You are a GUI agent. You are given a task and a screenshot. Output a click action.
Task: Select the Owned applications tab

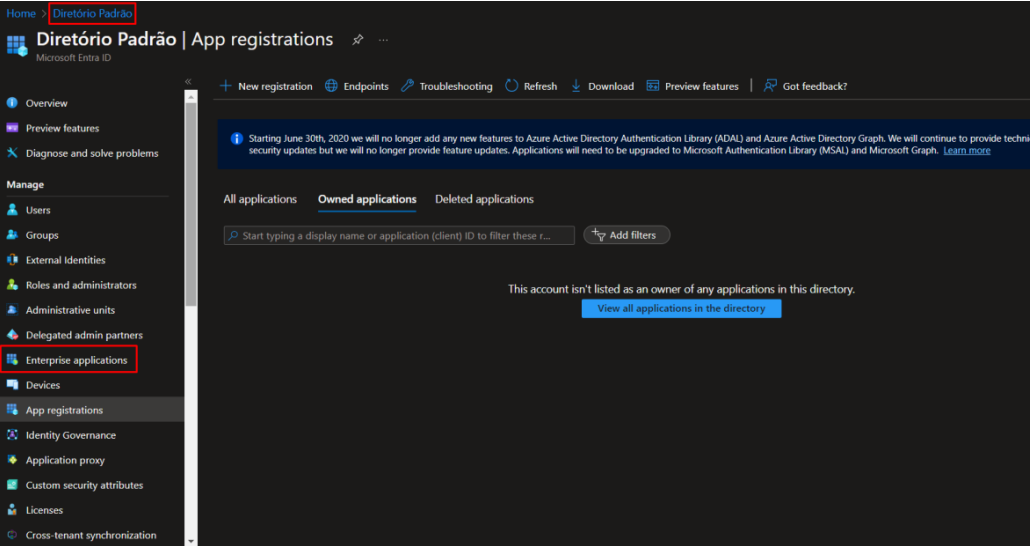(x=367, y=199)
